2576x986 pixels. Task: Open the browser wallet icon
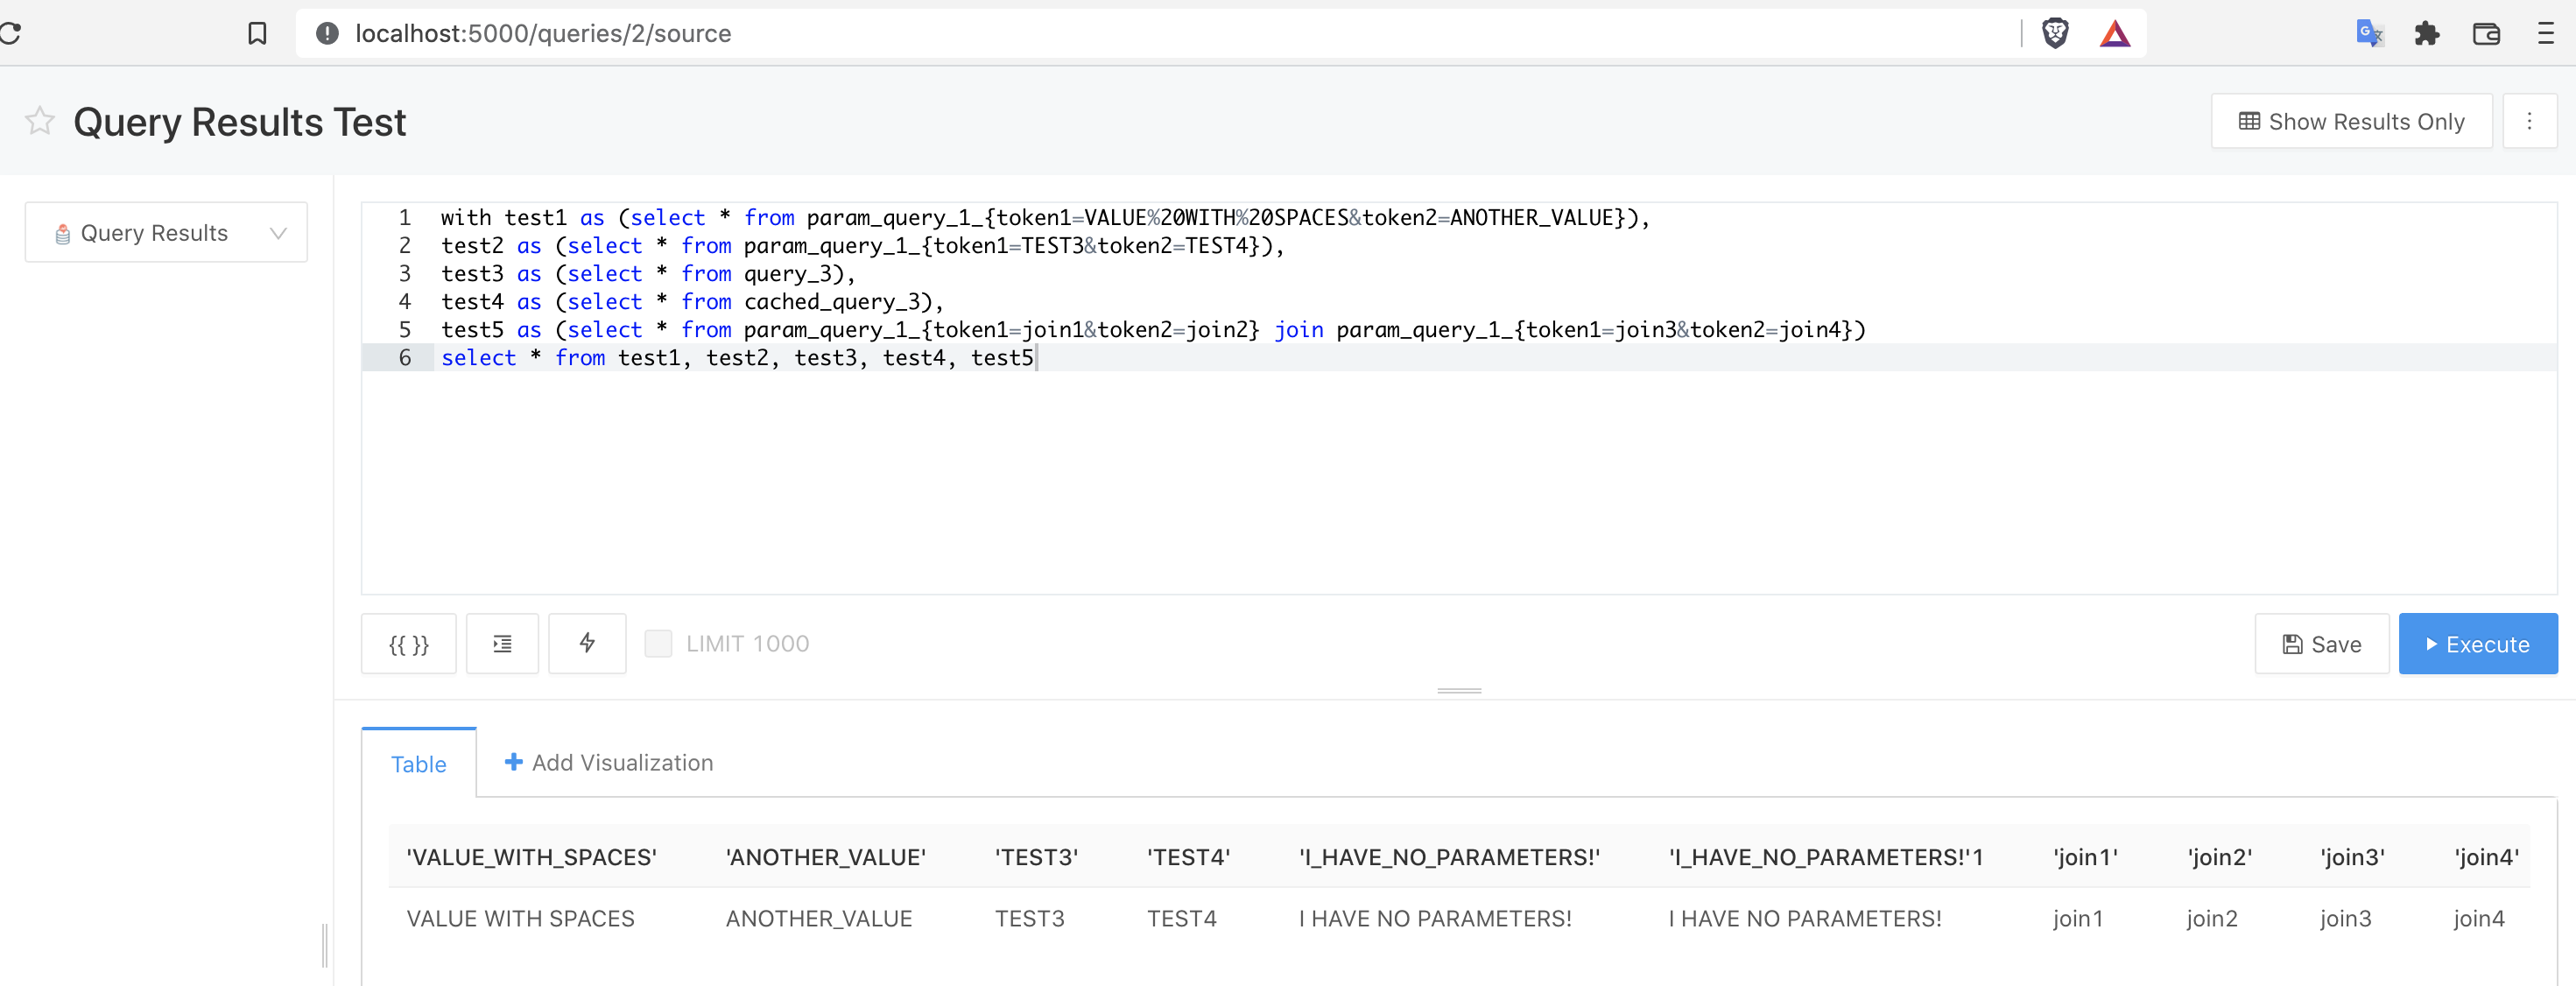point(2486,33)
